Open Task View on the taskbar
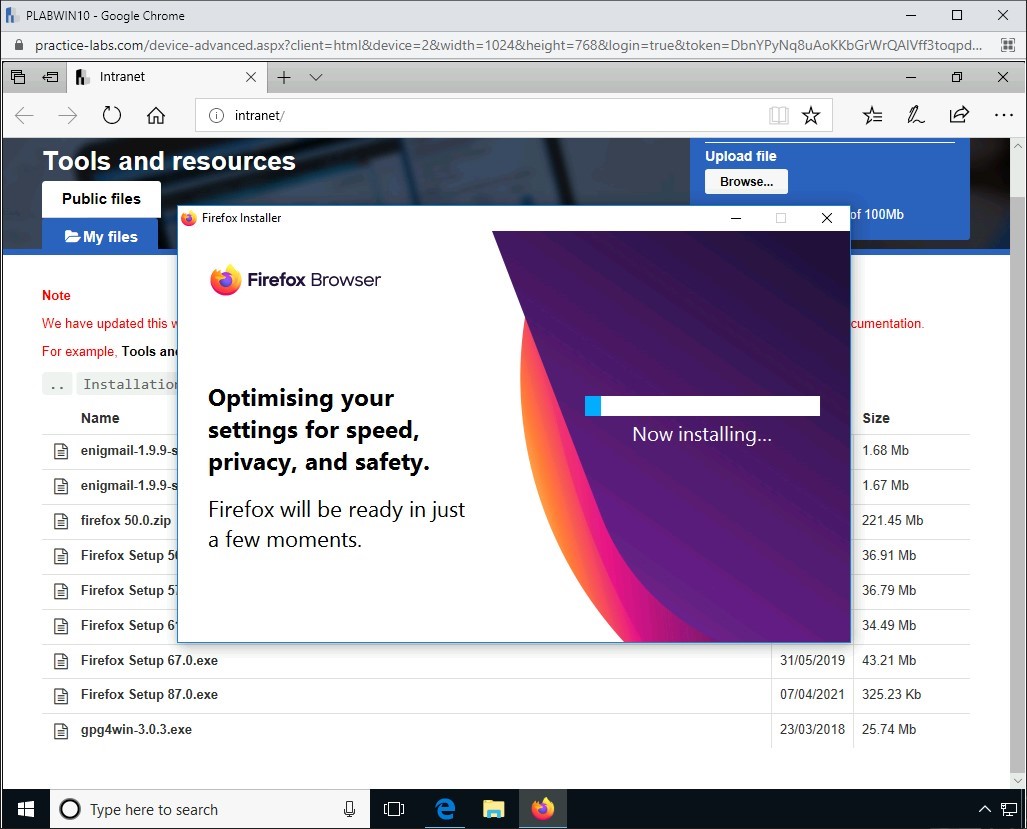 click(394, 809)
